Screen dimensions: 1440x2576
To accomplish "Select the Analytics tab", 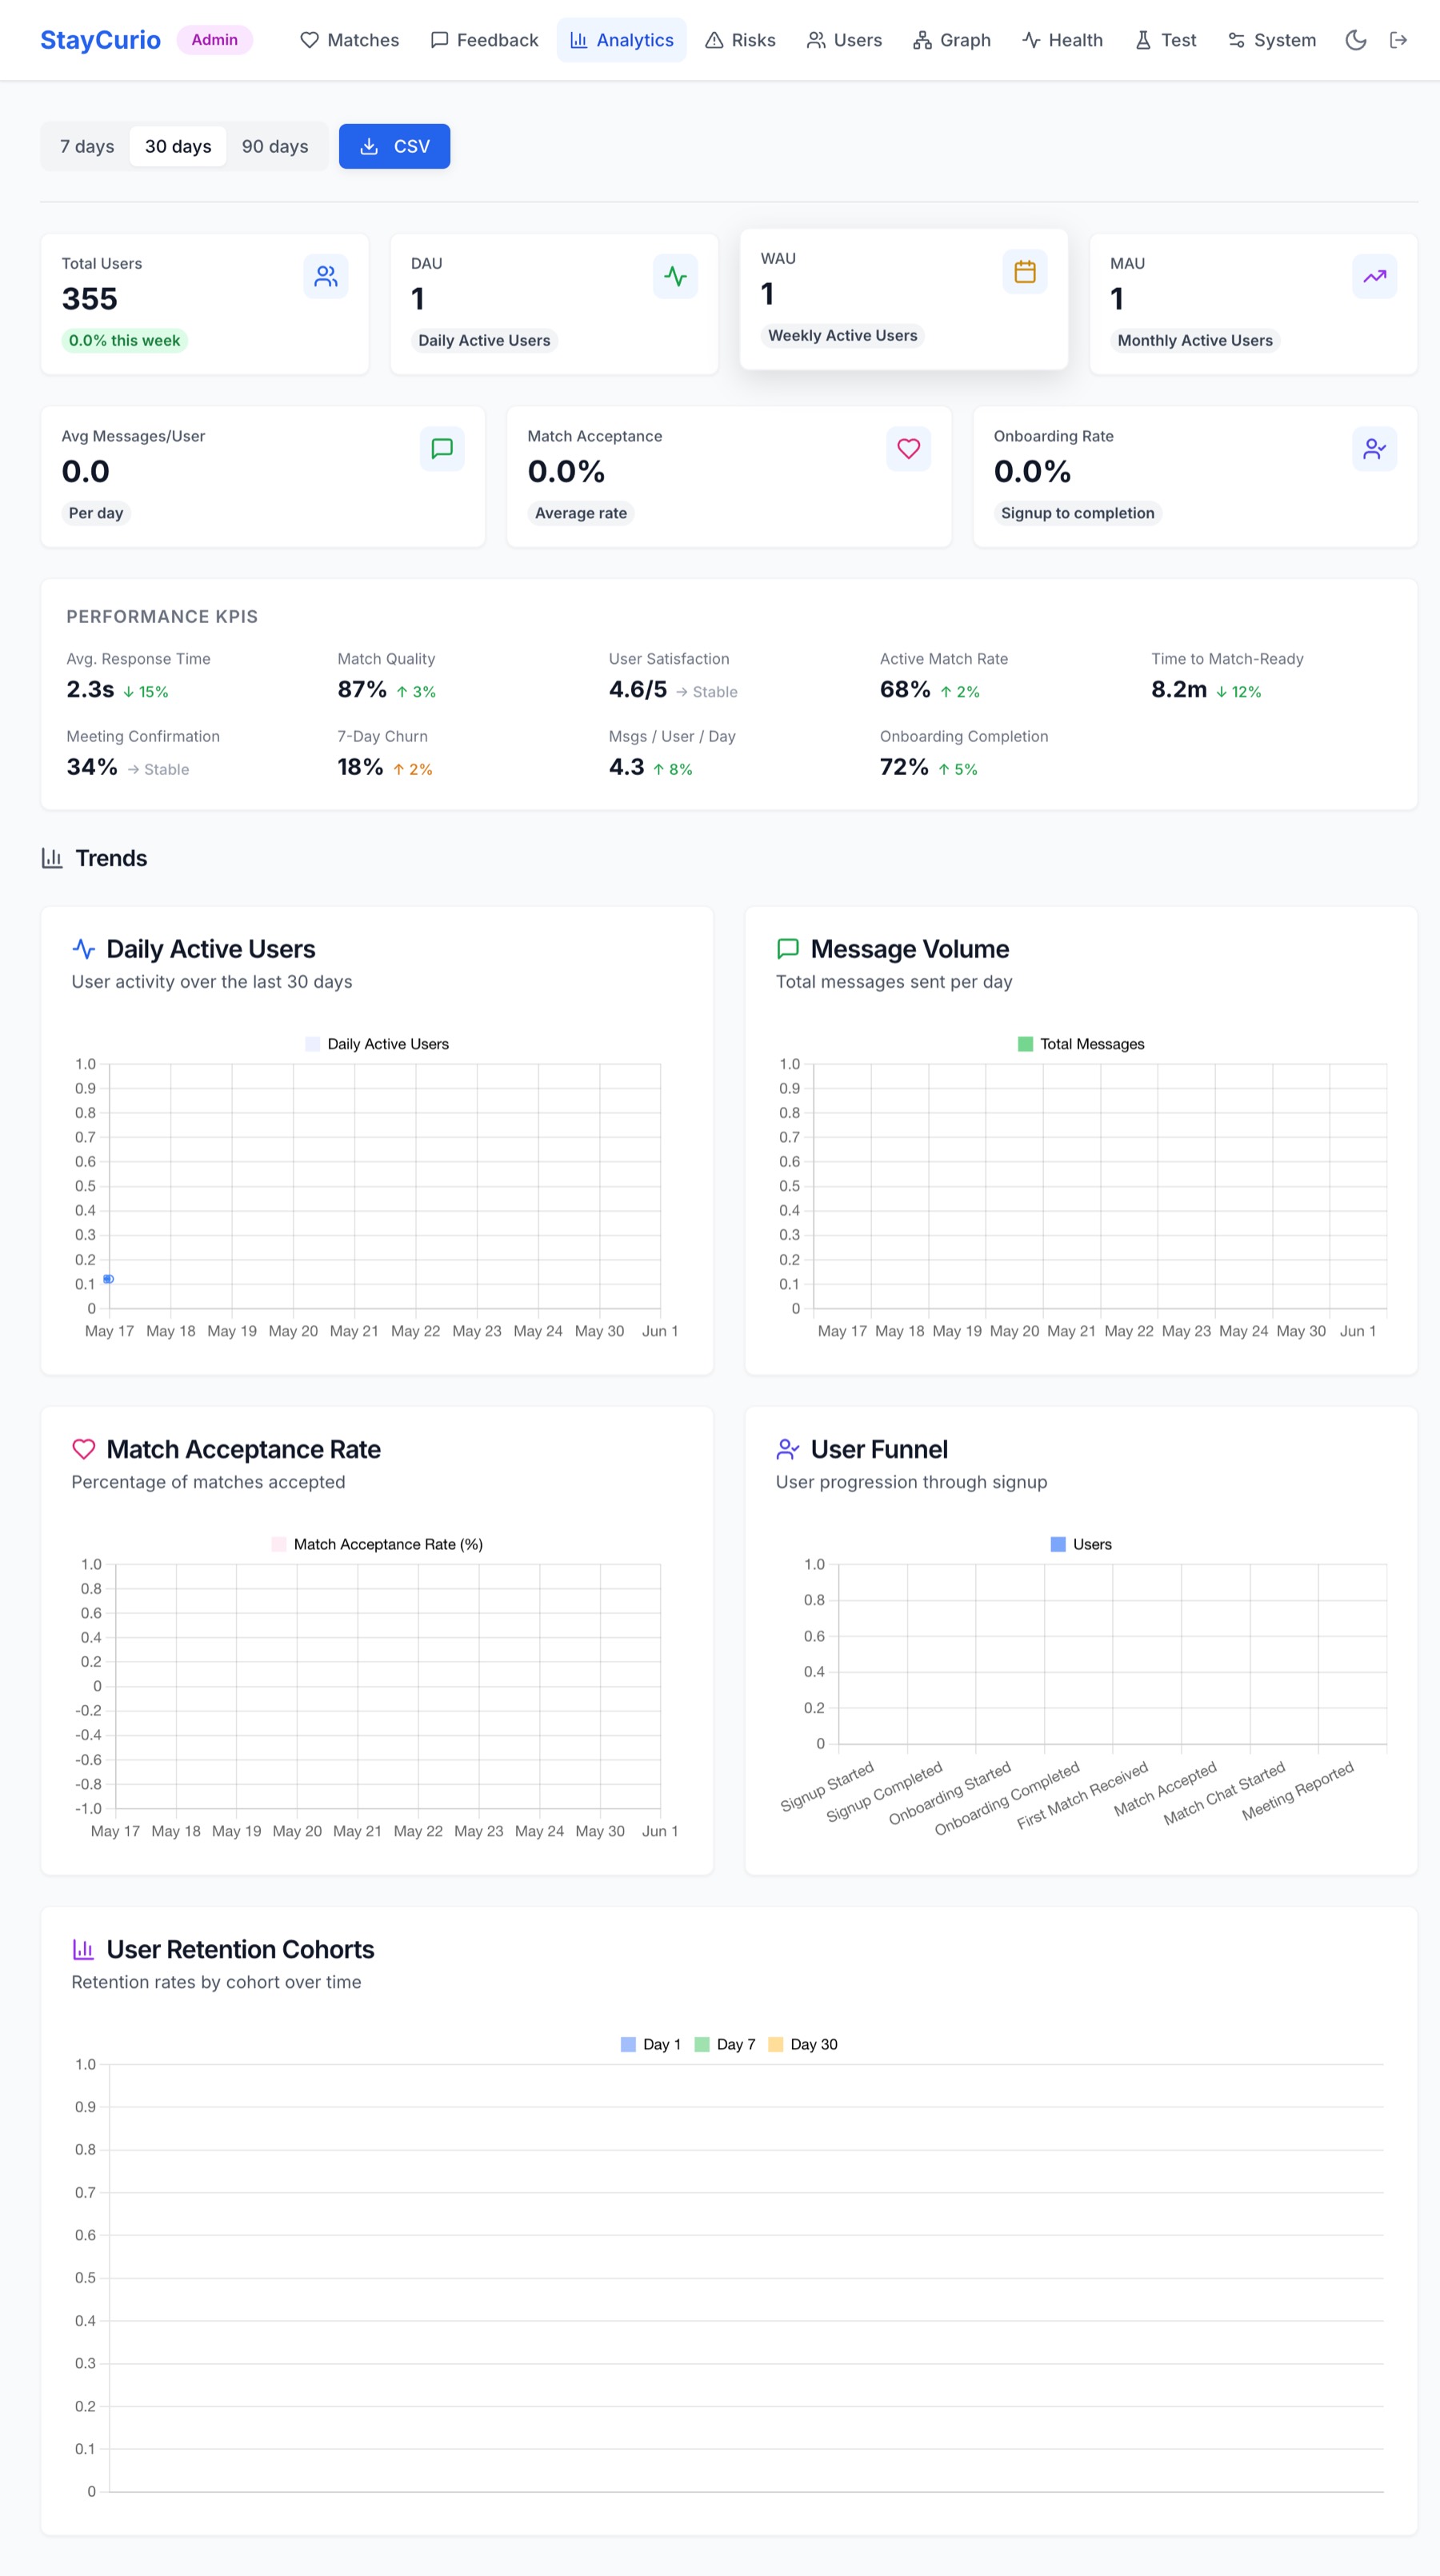I will (622, 40).
